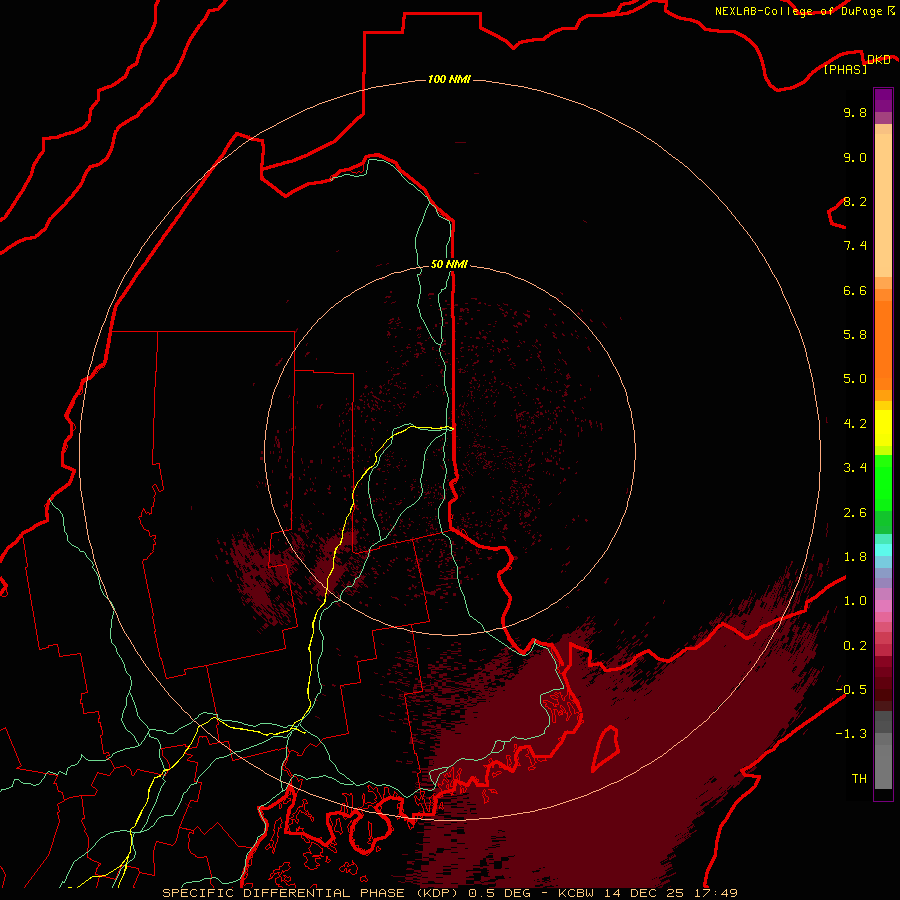This screenshot has width=900, height=900.
Task: Click the 50 NMI range ring label
Action: point(449,264)
